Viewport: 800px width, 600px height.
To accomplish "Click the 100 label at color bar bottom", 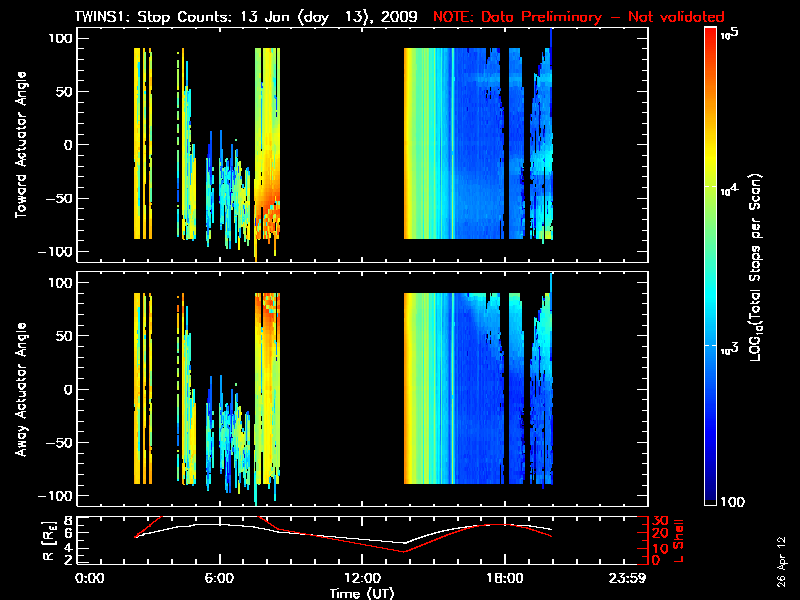I will pos(731,500).
